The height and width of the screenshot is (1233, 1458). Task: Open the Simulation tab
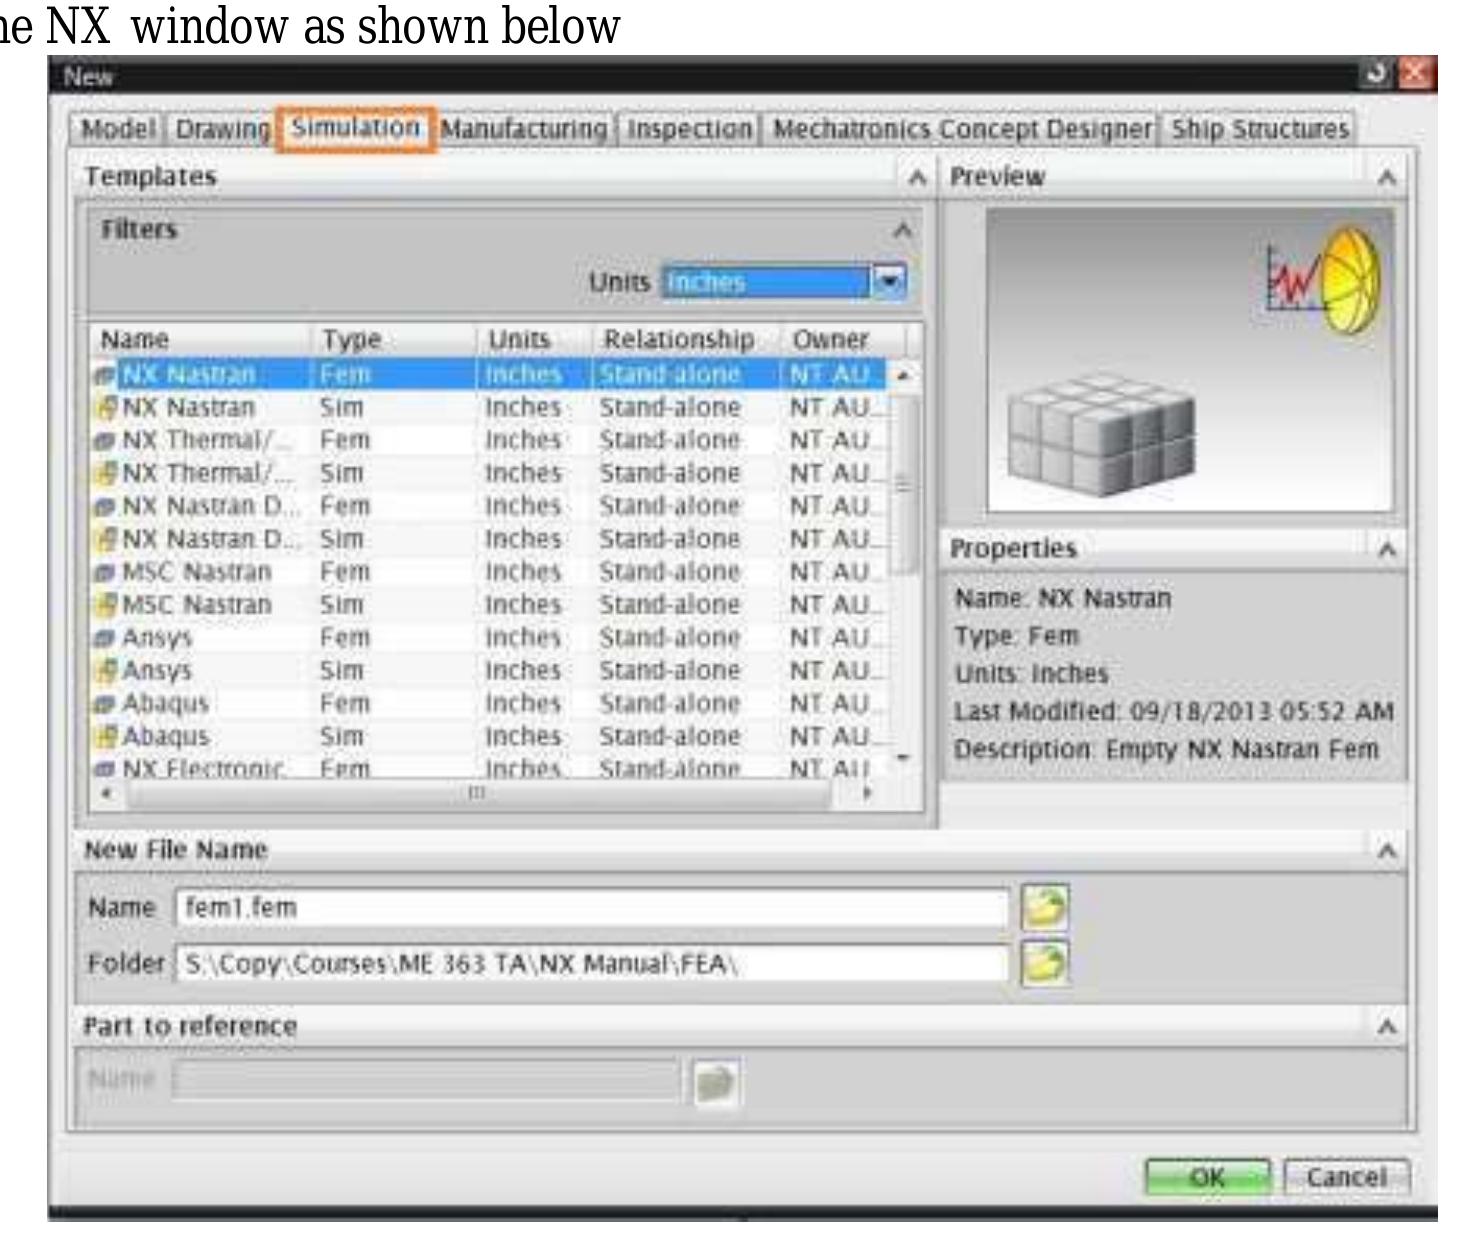[x=355, y=129]
